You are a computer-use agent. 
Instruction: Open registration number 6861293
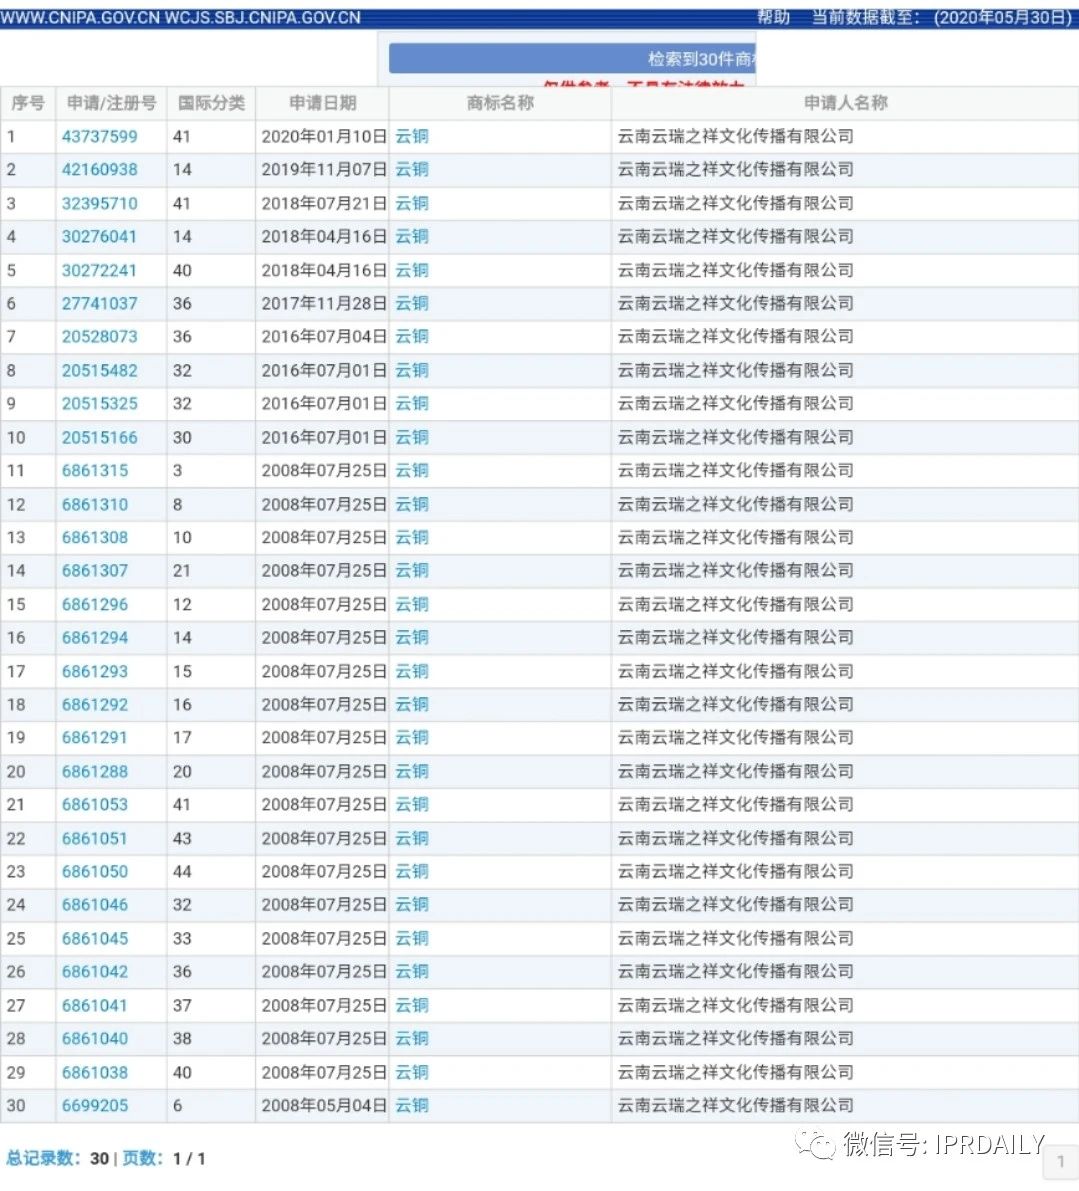[95, 671]
